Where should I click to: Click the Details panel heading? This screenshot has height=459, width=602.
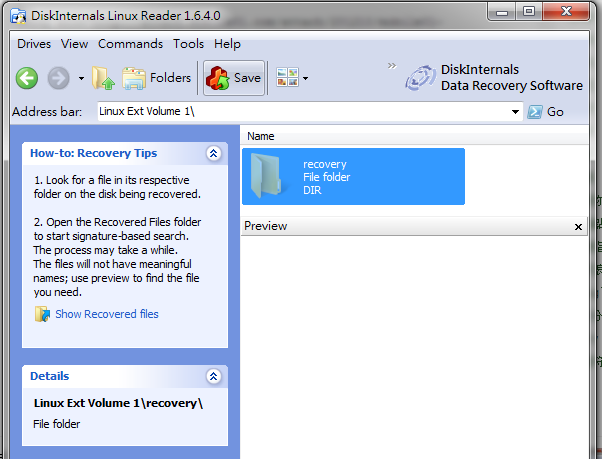pos(50,376)
